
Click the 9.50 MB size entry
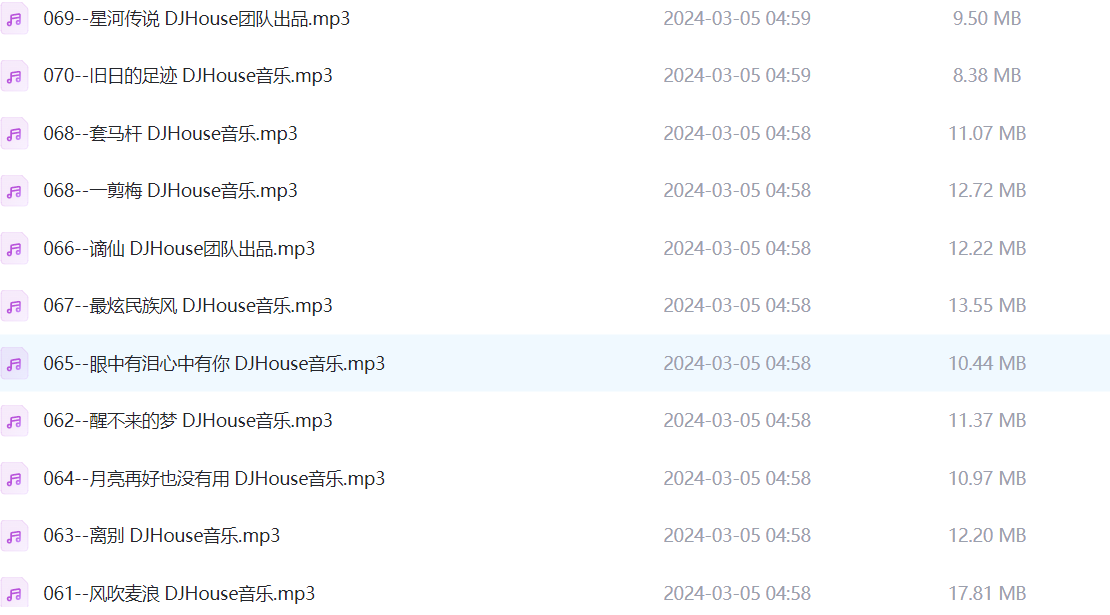coord(987,18)
